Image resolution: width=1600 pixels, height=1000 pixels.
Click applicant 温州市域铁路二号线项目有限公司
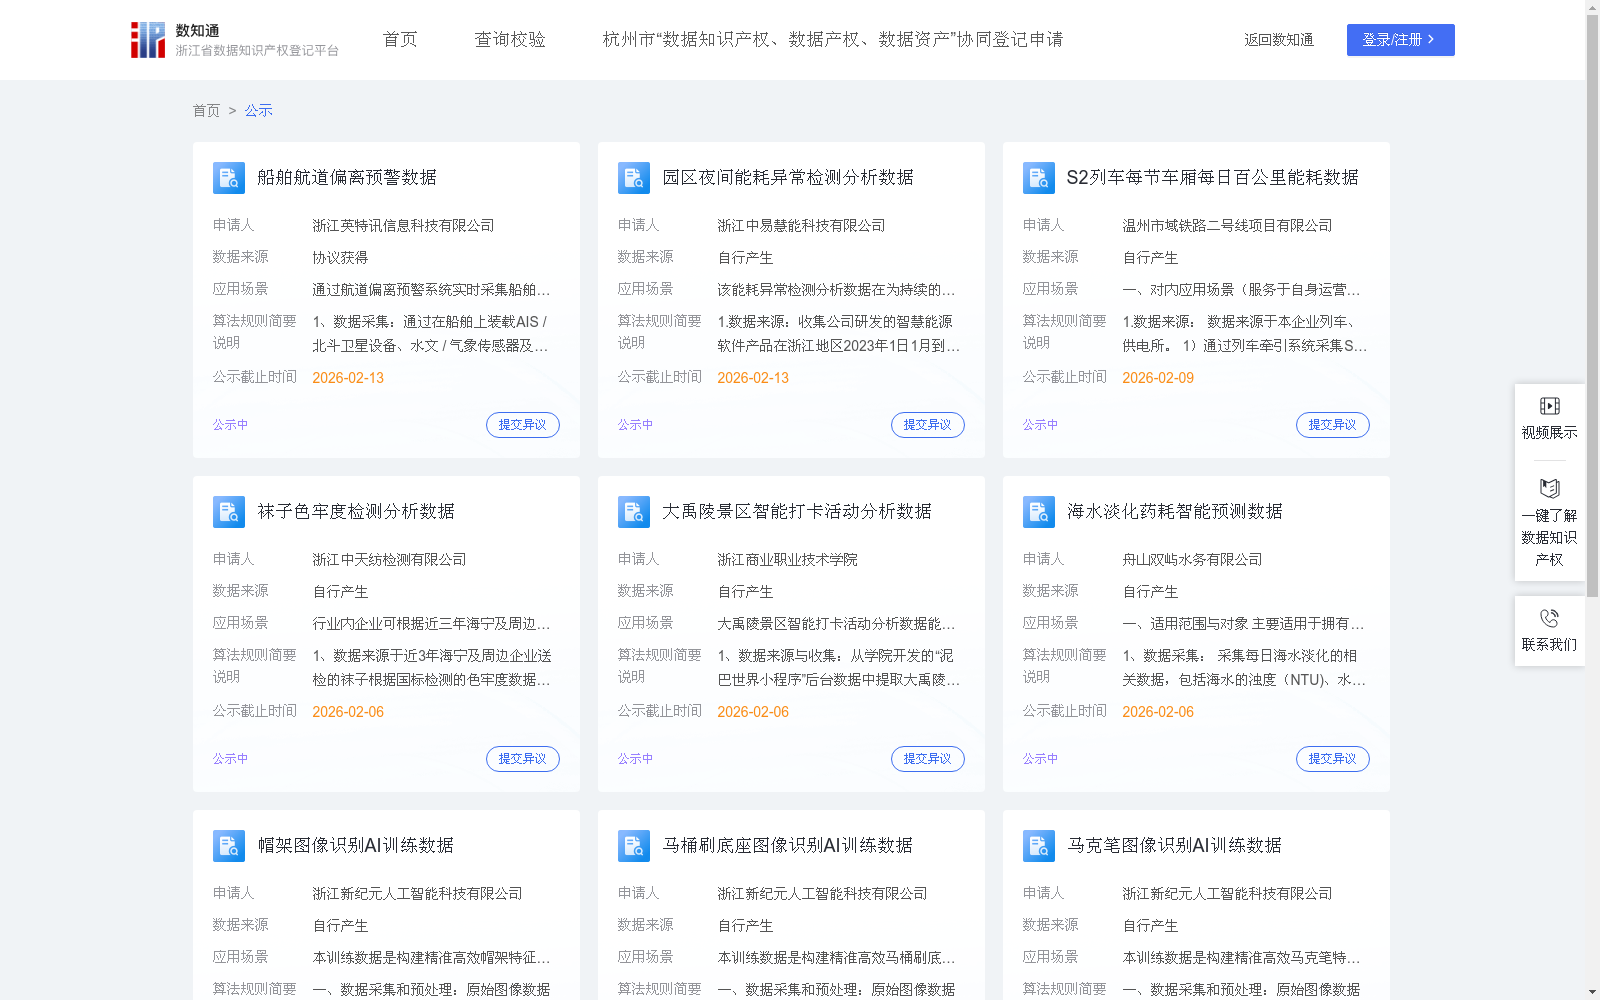pyautogui.click(x=1227, y=226)
